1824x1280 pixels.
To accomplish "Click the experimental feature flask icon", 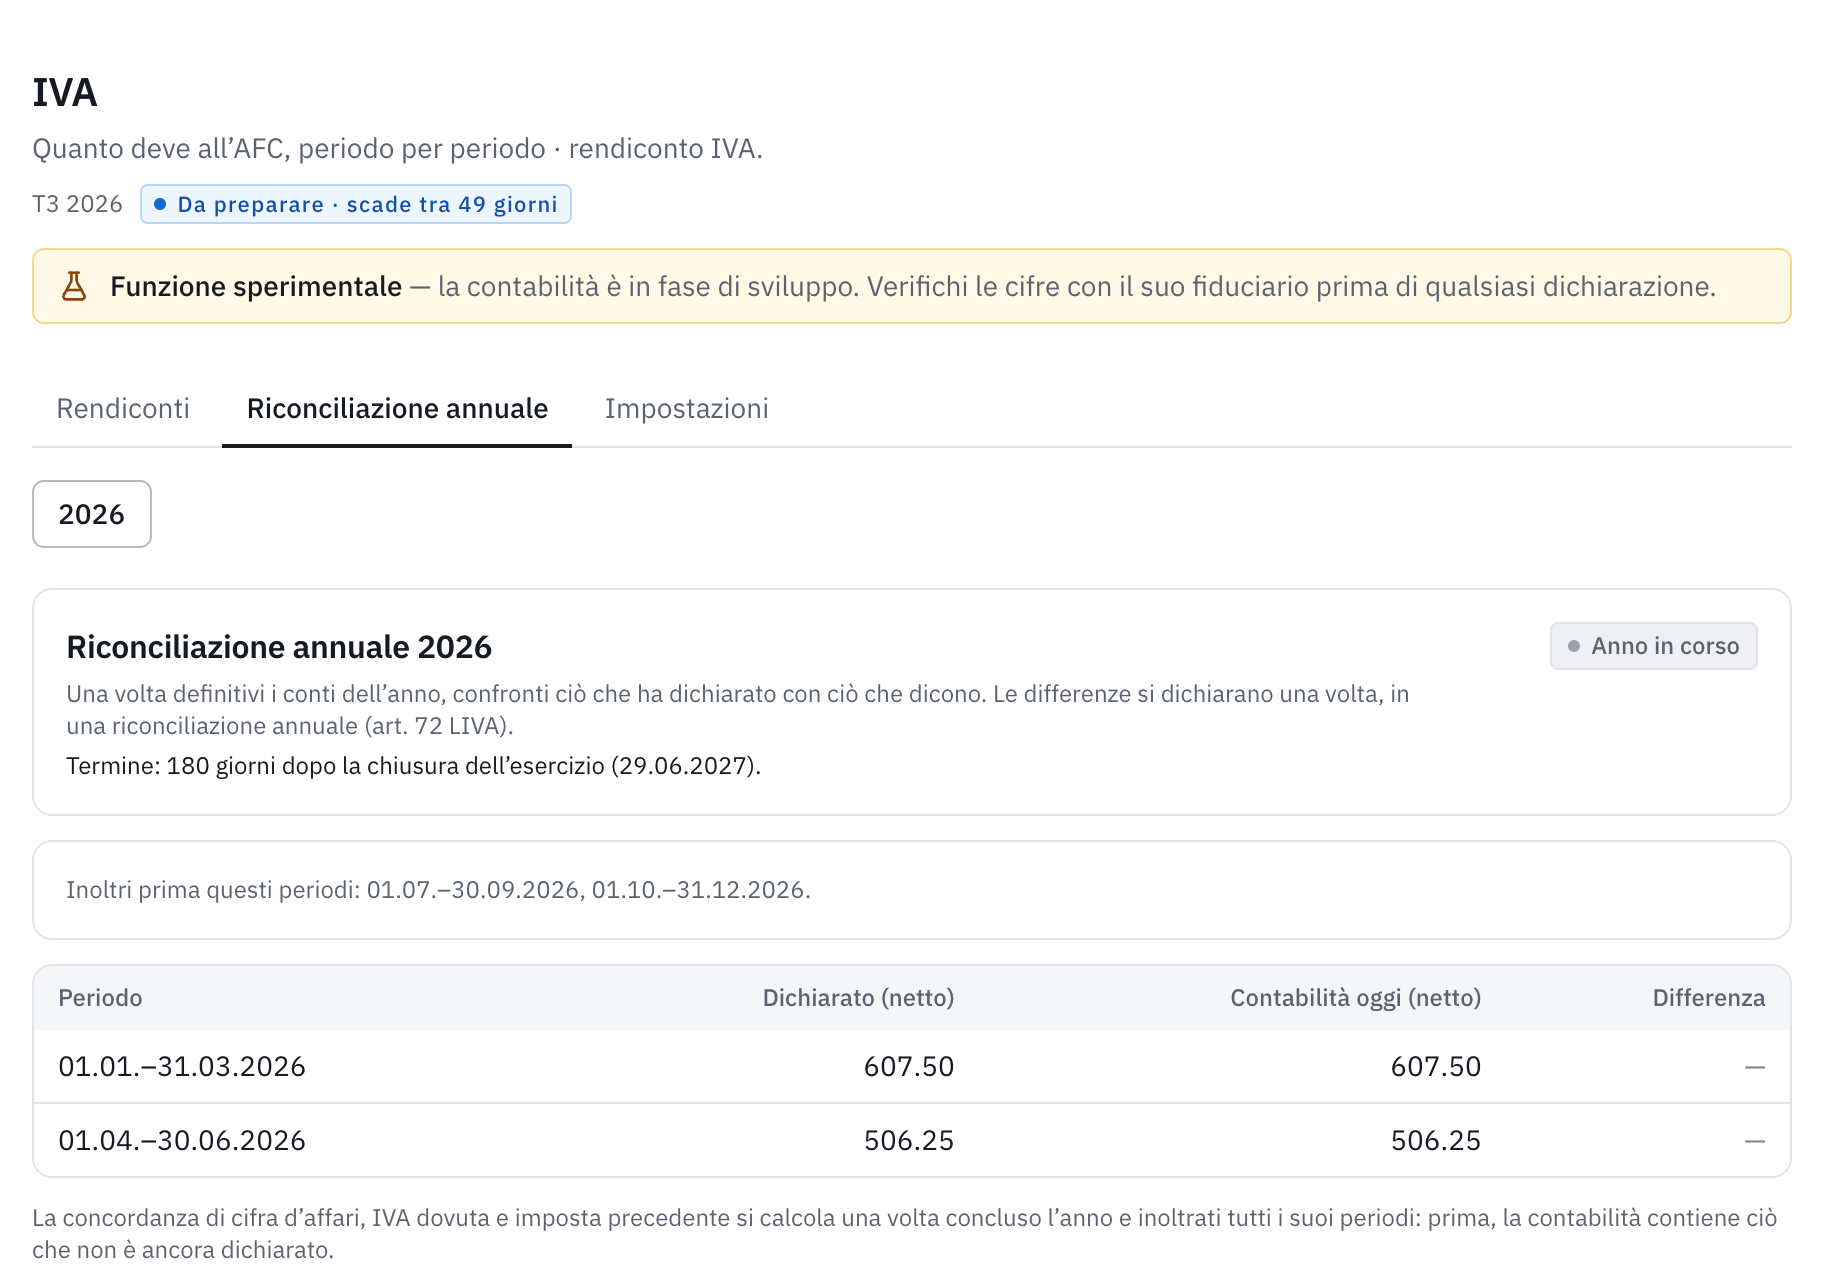I will tap(74, 287).
